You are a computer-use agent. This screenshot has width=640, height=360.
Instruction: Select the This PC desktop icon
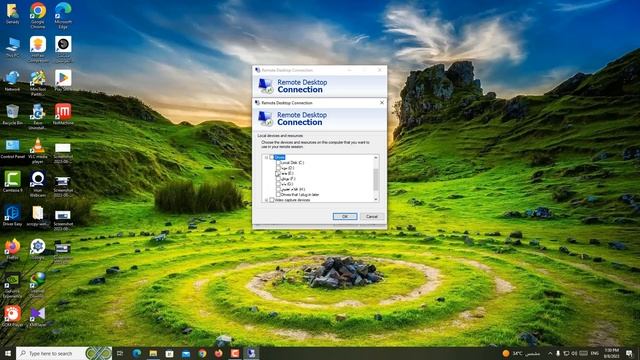coord(12,48)
